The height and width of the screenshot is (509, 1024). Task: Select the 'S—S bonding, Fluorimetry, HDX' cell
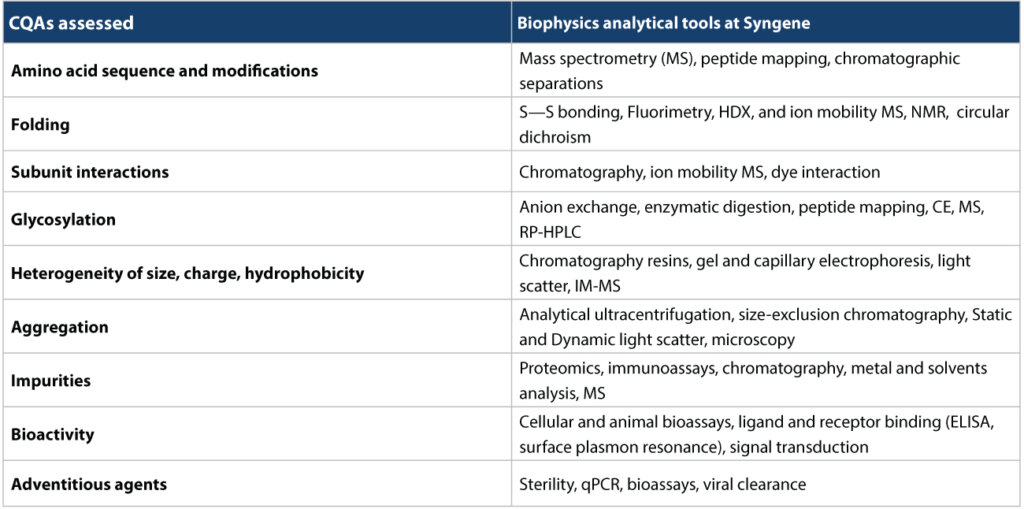[x=765, y=125]
